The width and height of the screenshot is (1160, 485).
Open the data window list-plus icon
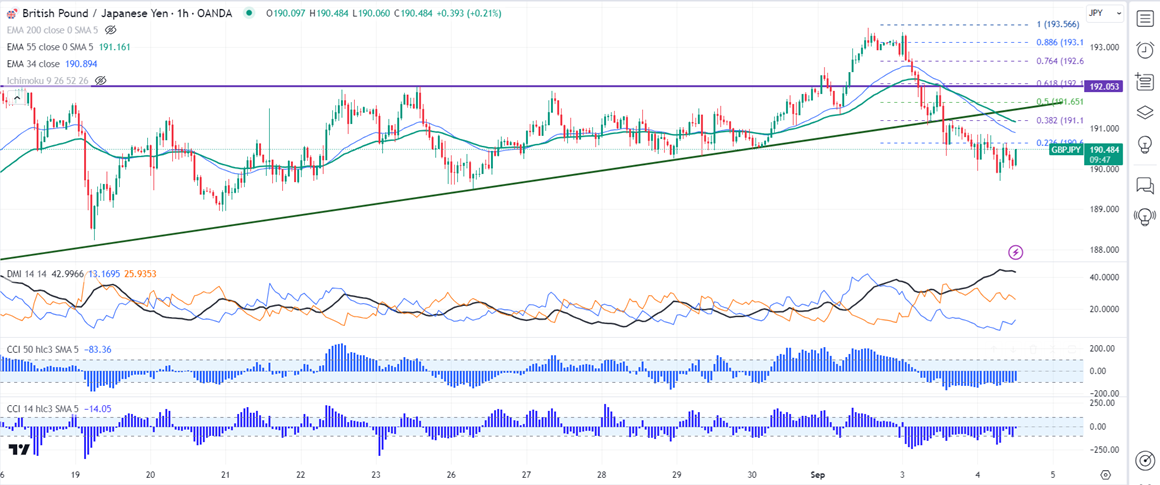pos(1144,81)
